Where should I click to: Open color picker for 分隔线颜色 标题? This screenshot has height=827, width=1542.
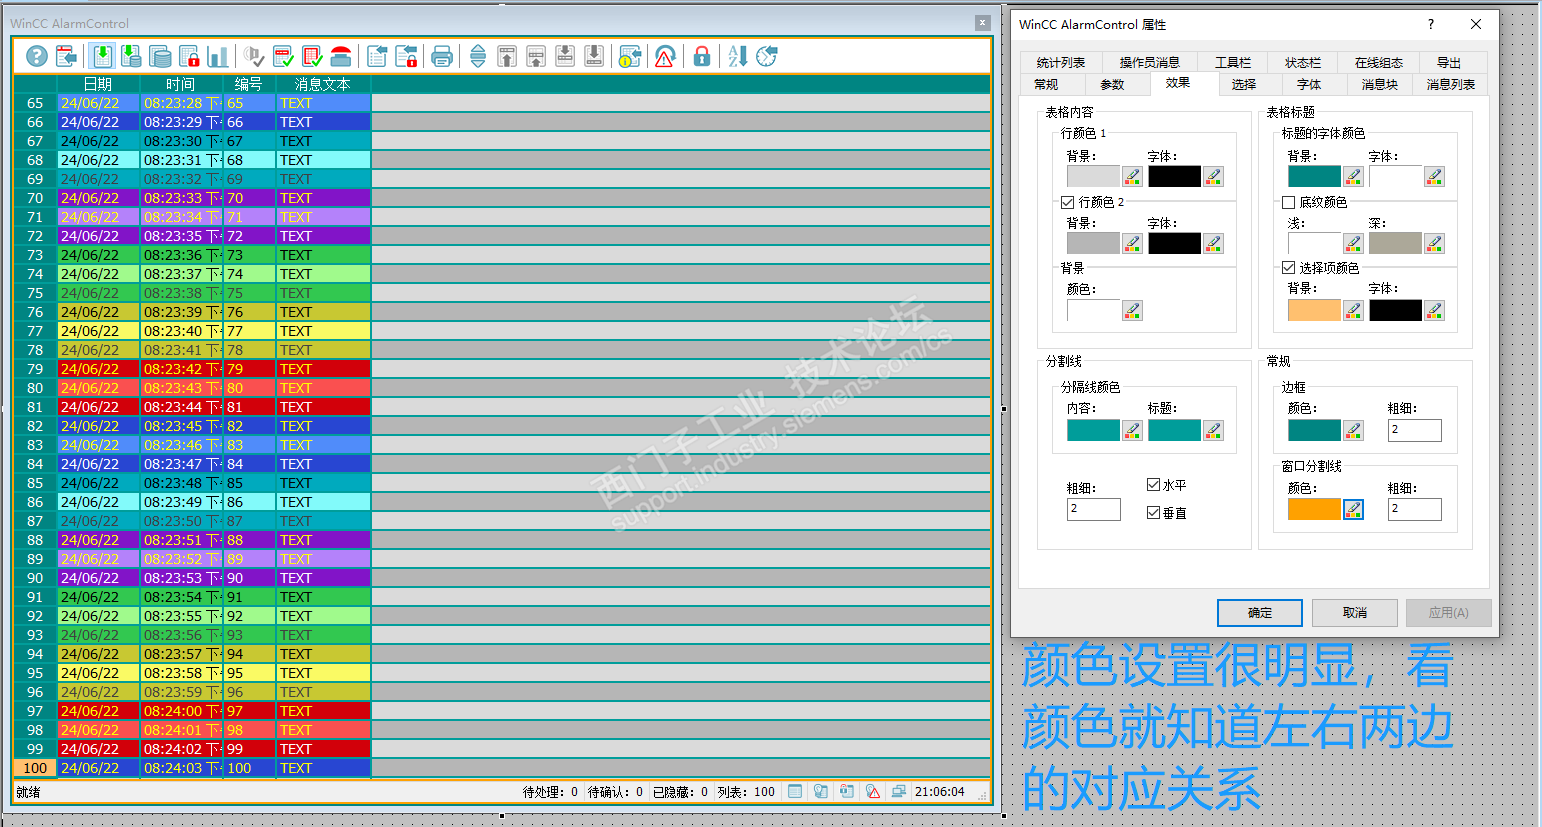point(1213,430)
